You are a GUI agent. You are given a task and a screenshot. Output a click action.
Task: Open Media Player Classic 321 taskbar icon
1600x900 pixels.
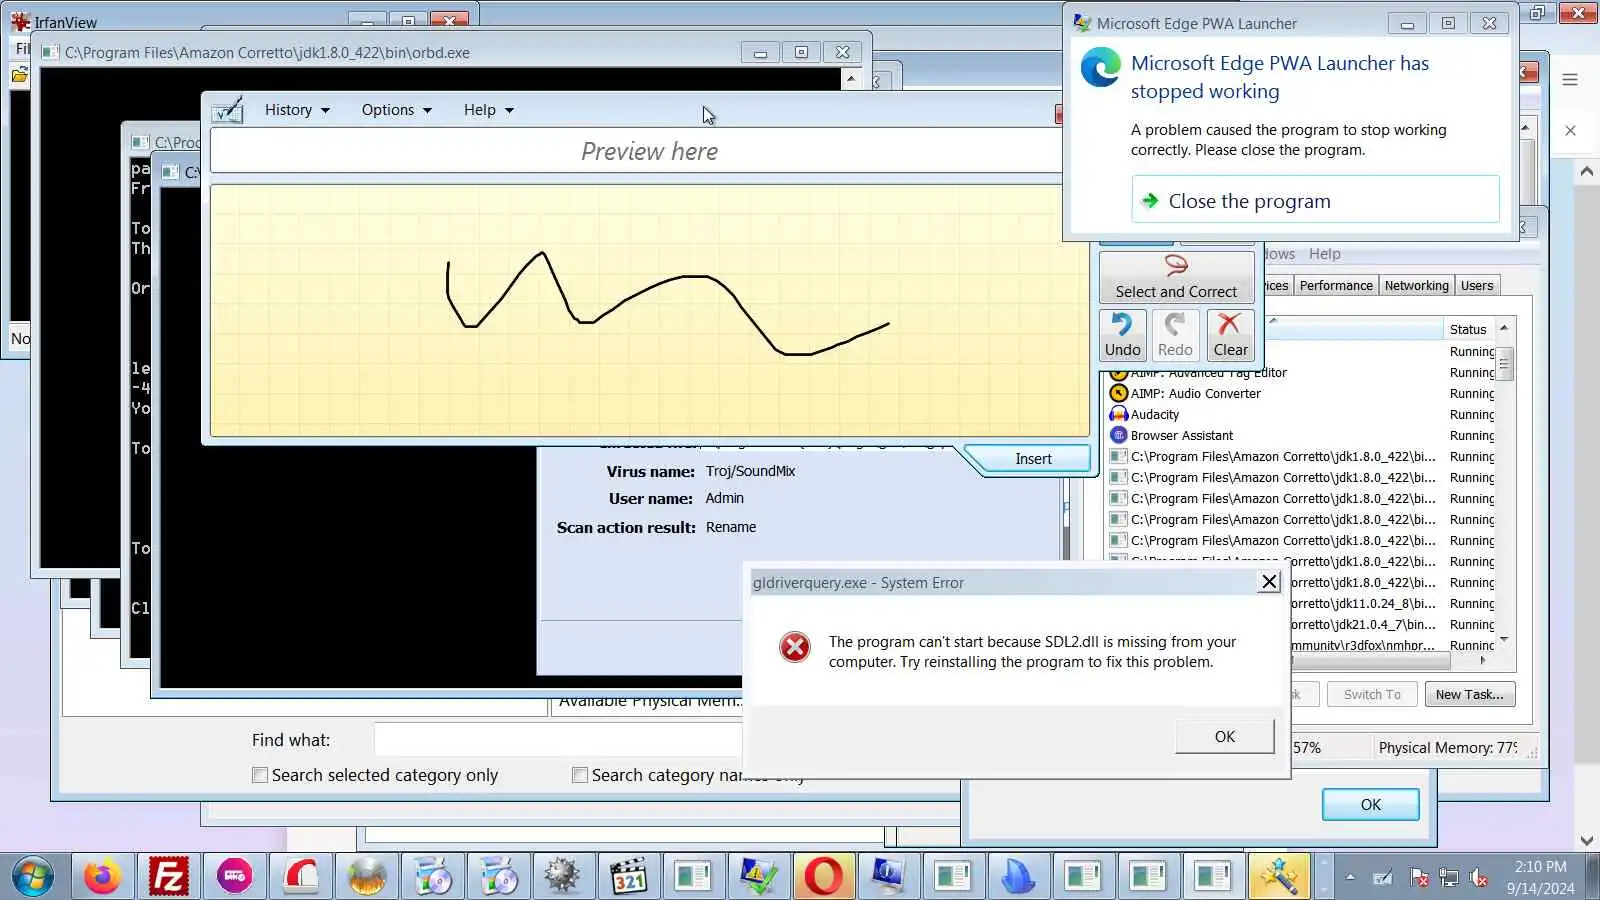click(629, 877)
